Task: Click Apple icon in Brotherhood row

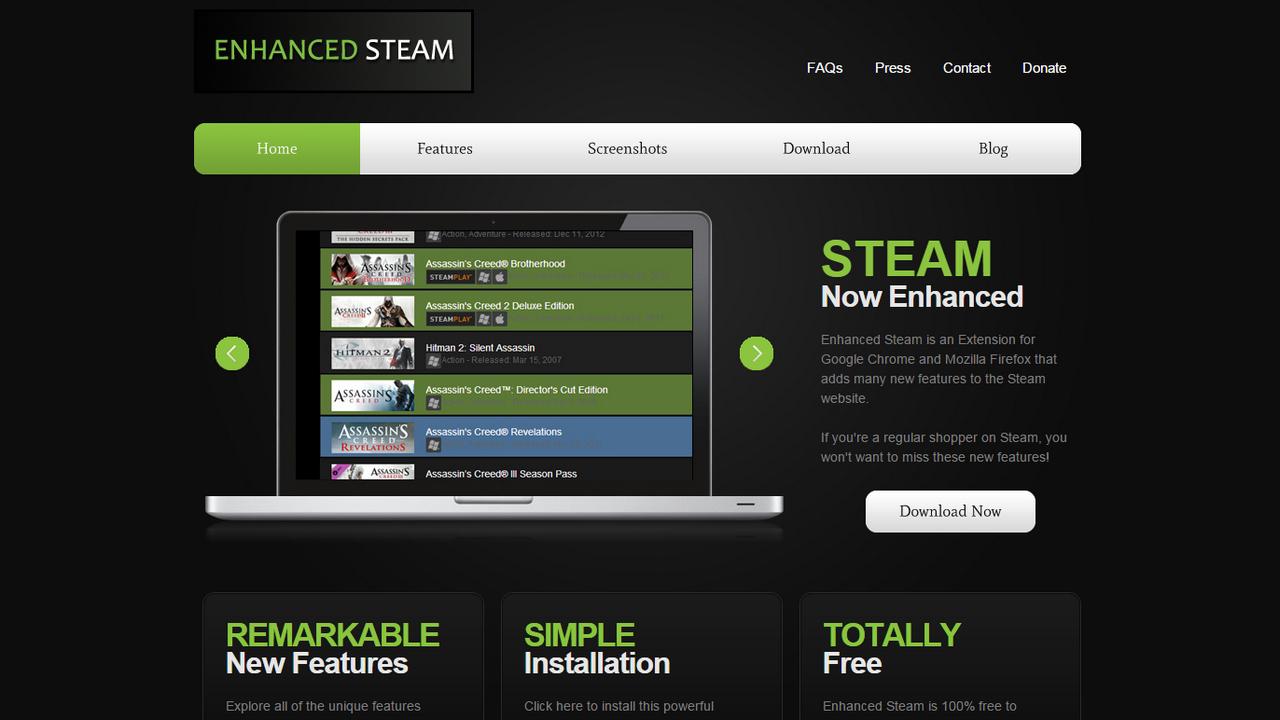Action: (x=500, y=277)
